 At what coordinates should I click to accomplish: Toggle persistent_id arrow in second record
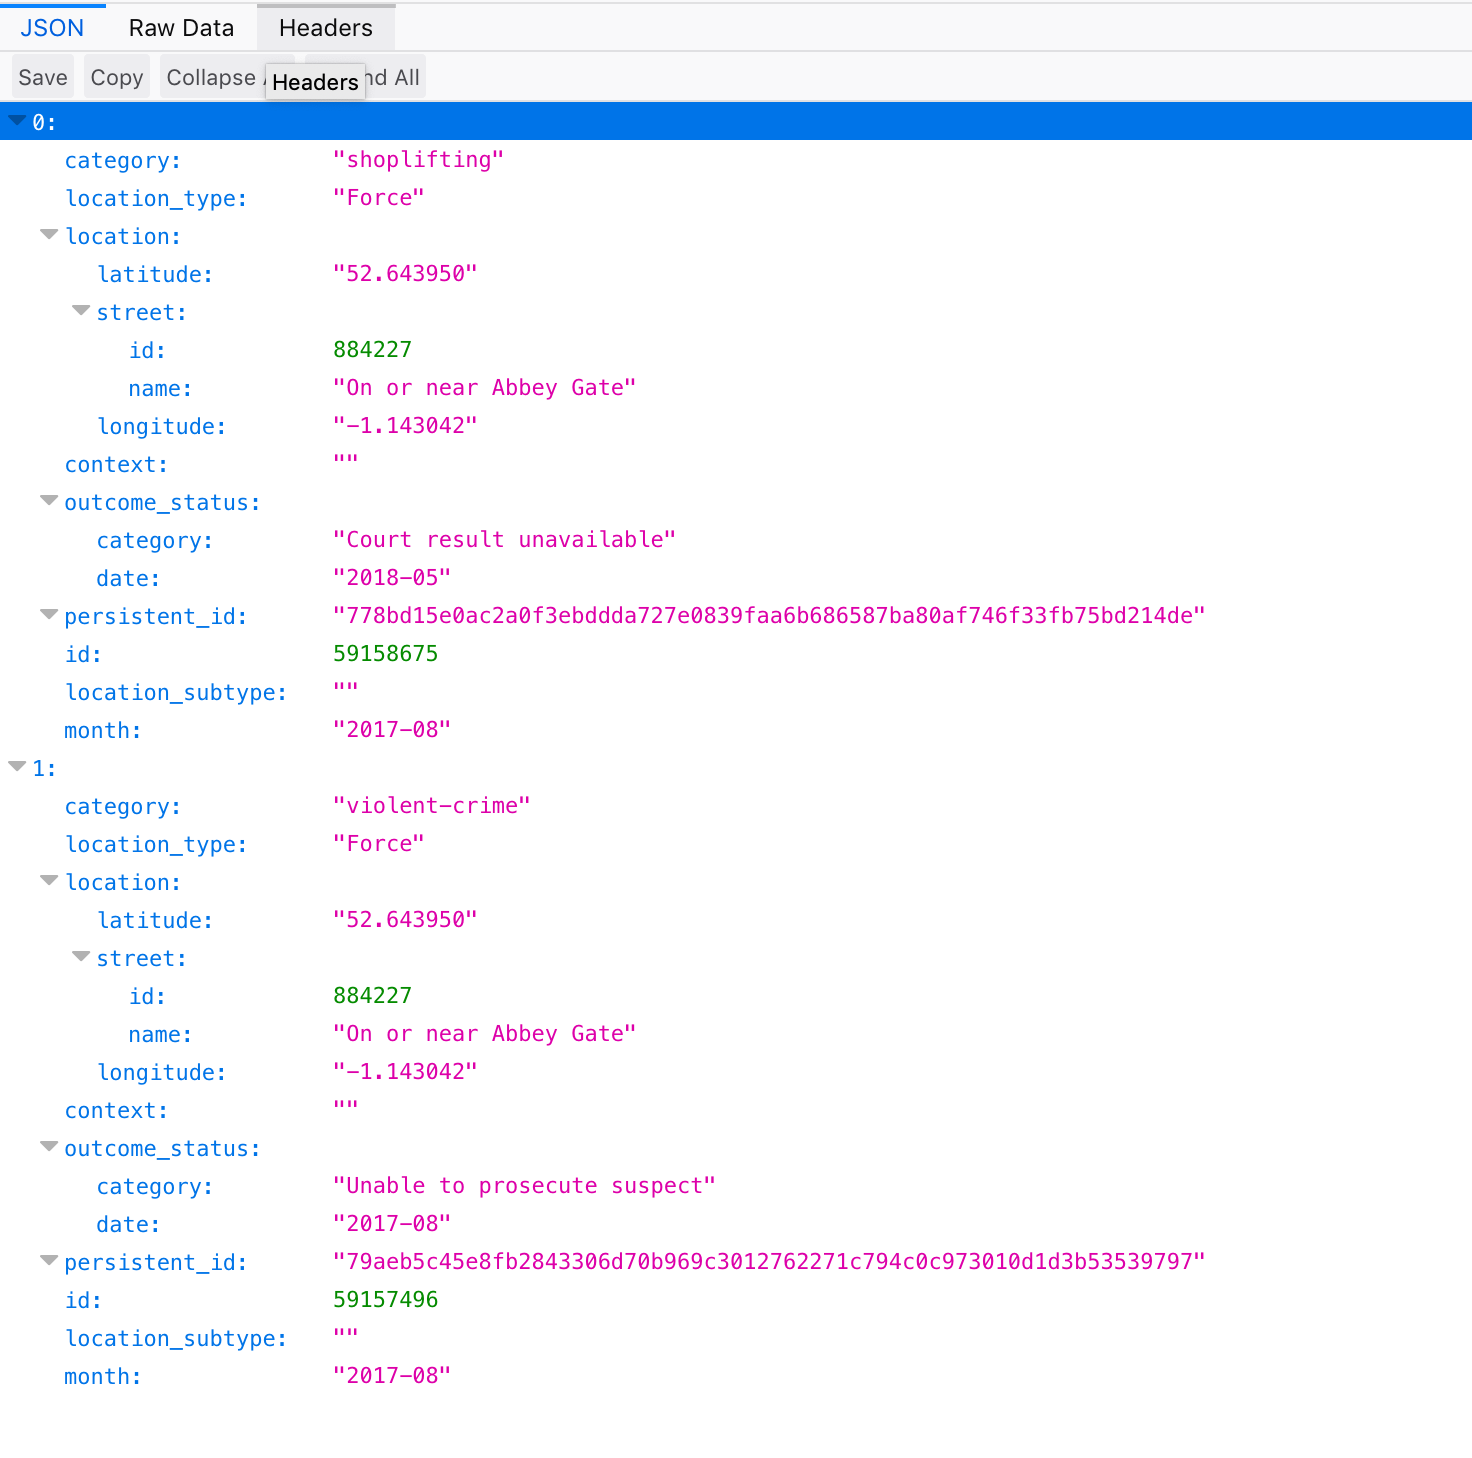click(x=49, y=1261)
